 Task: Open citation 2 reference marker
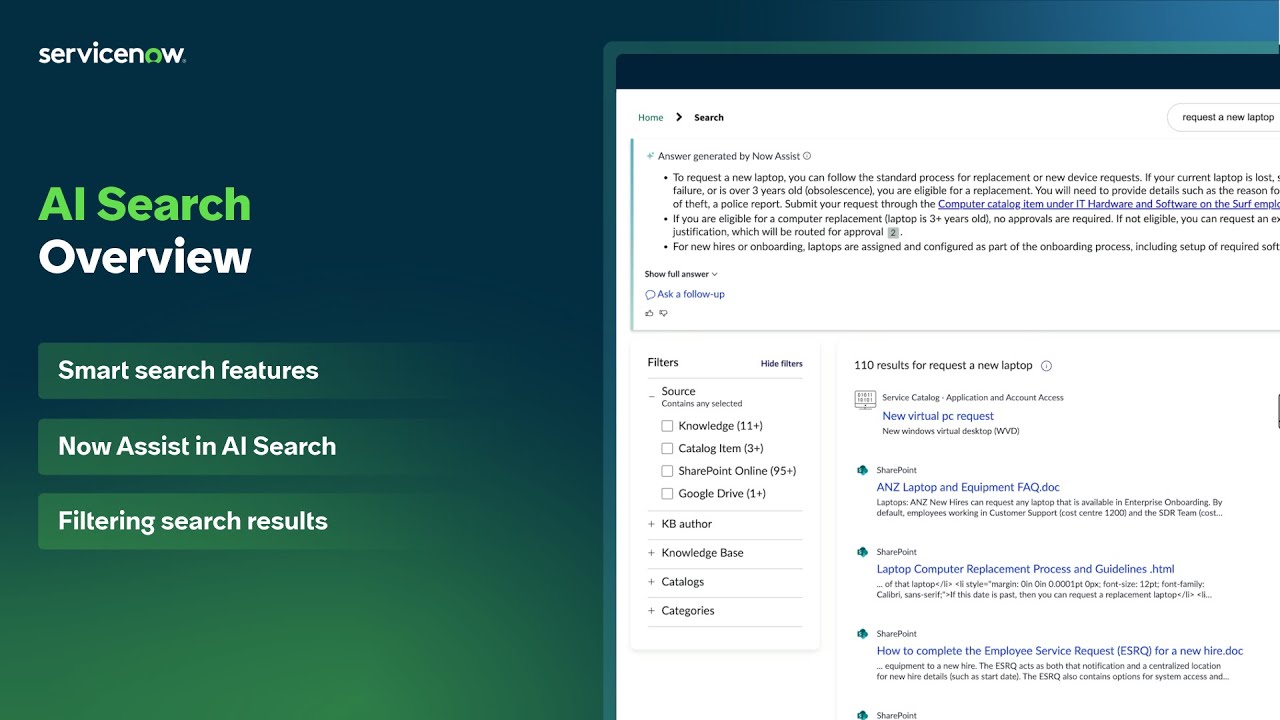click(x=893, y=231)
